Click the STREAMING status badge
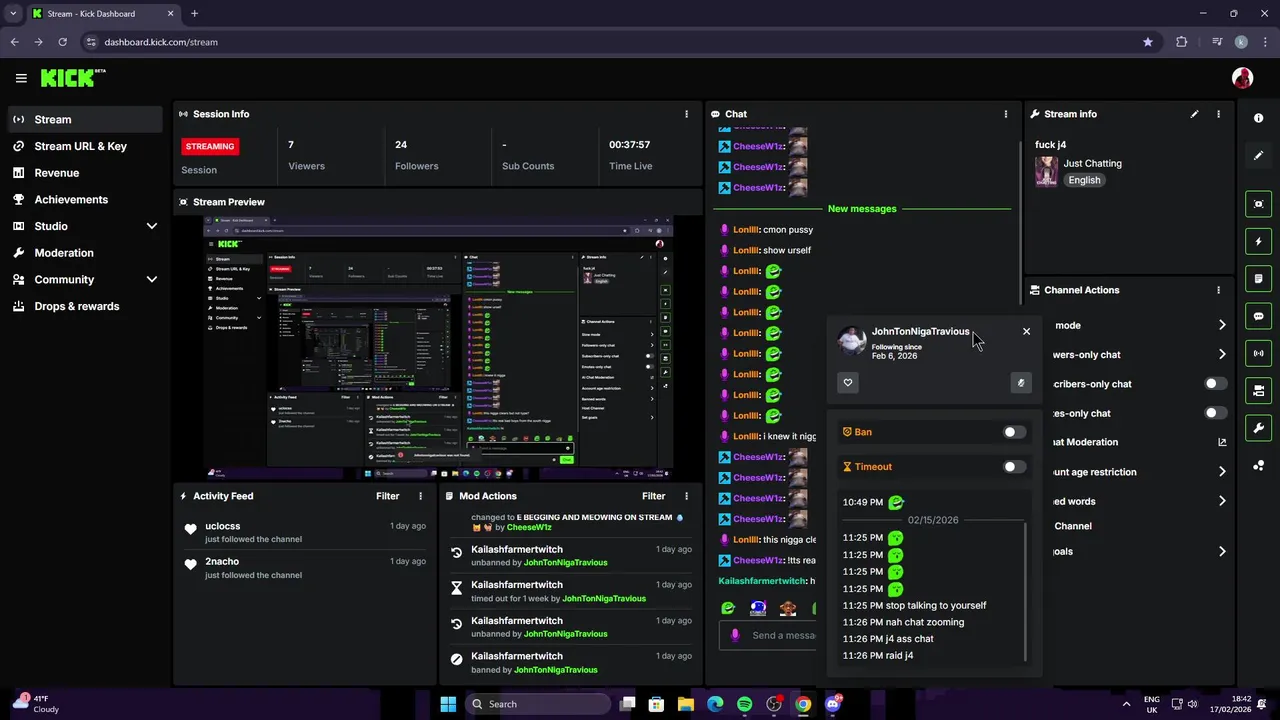Image resolution: width=1280 pixels, height=720 pixels. (210, 146)
